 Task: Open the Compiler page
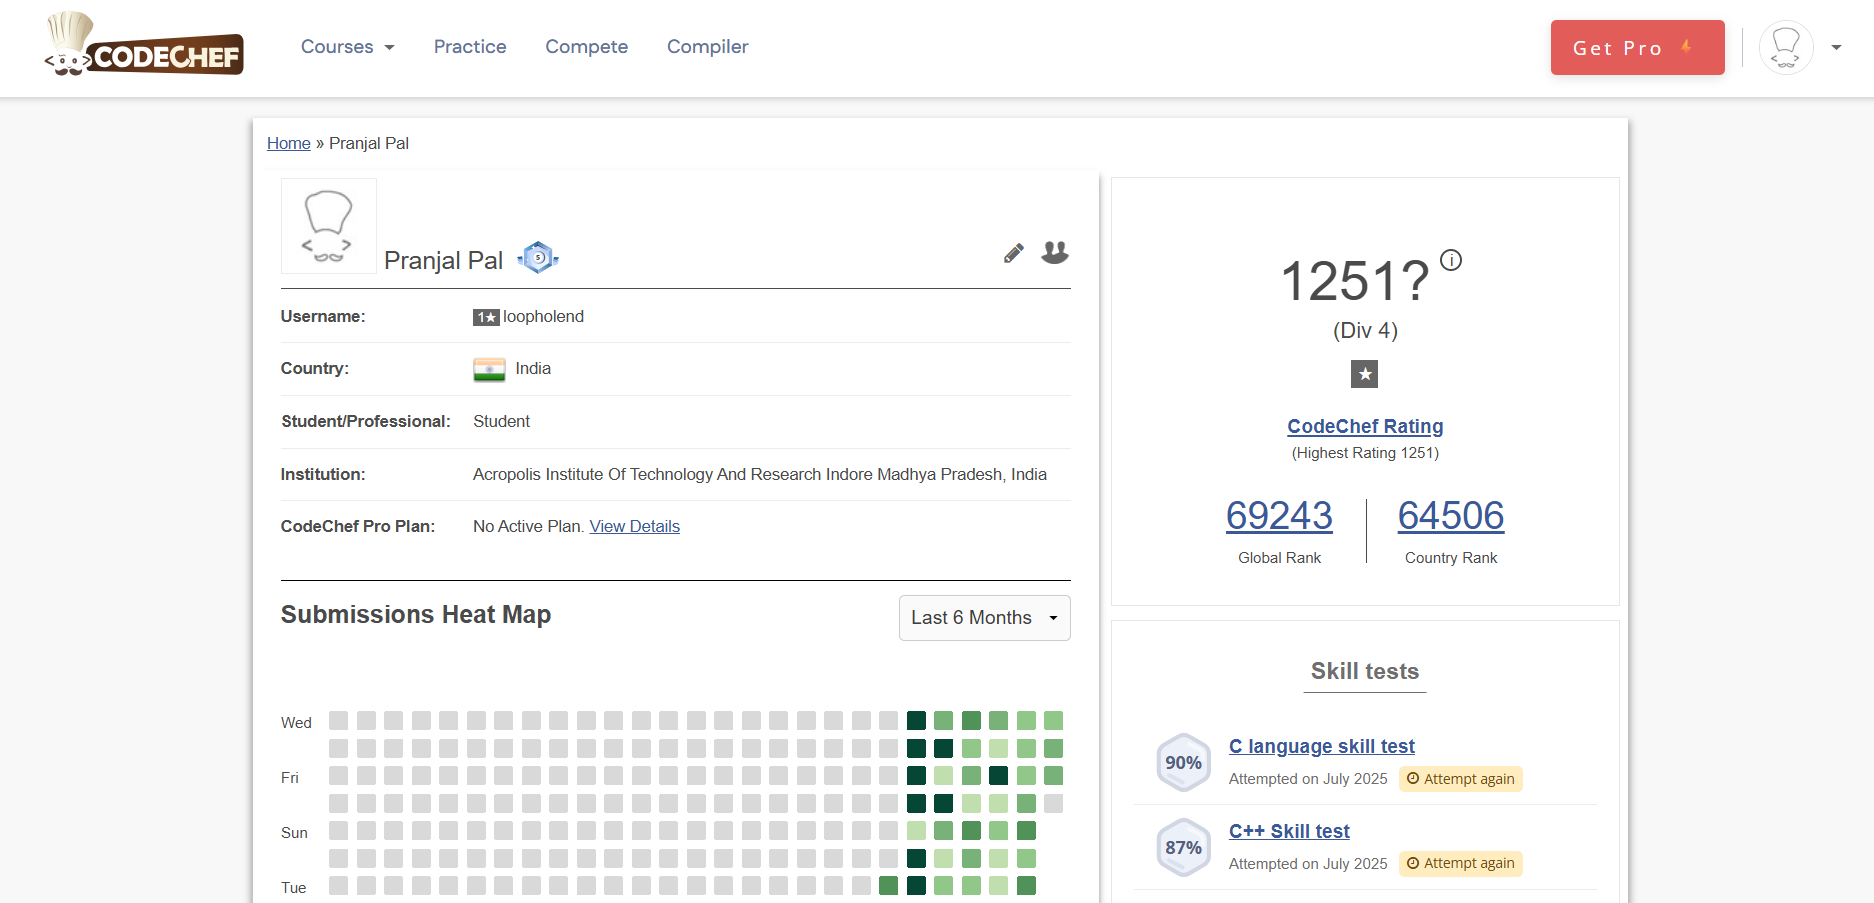click(708, 47)
